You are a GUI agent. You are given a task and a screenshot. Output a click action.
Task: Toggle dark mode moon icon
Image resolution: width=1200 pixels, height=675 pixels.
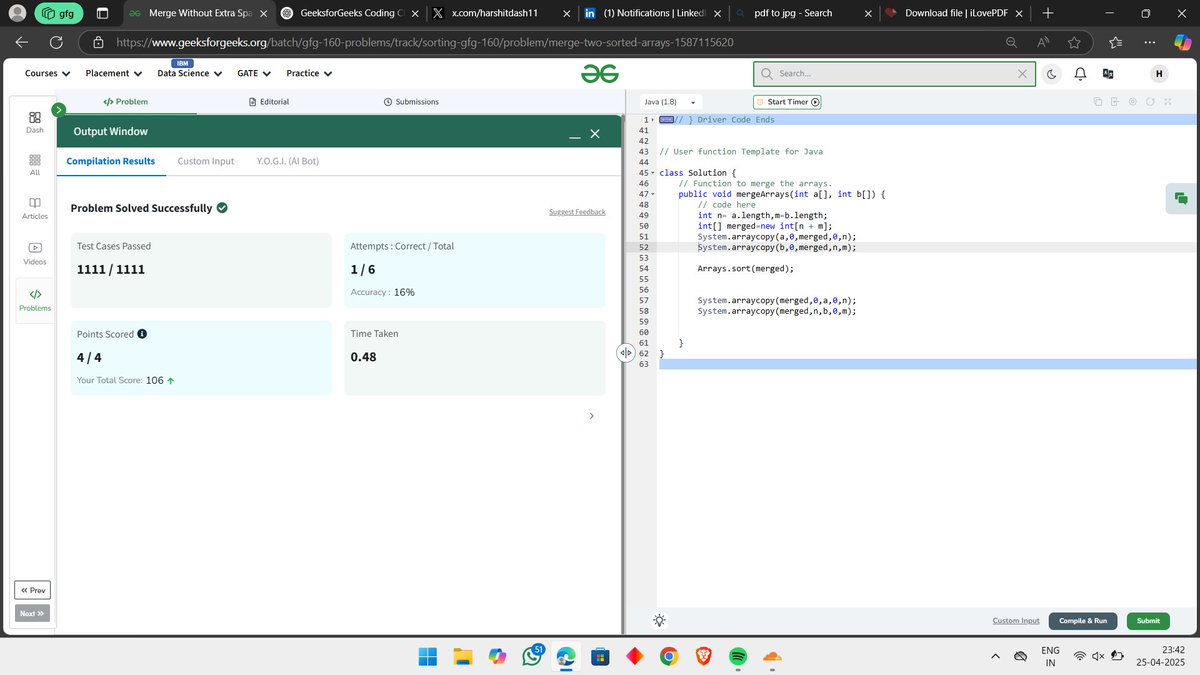coord(1053,73)
